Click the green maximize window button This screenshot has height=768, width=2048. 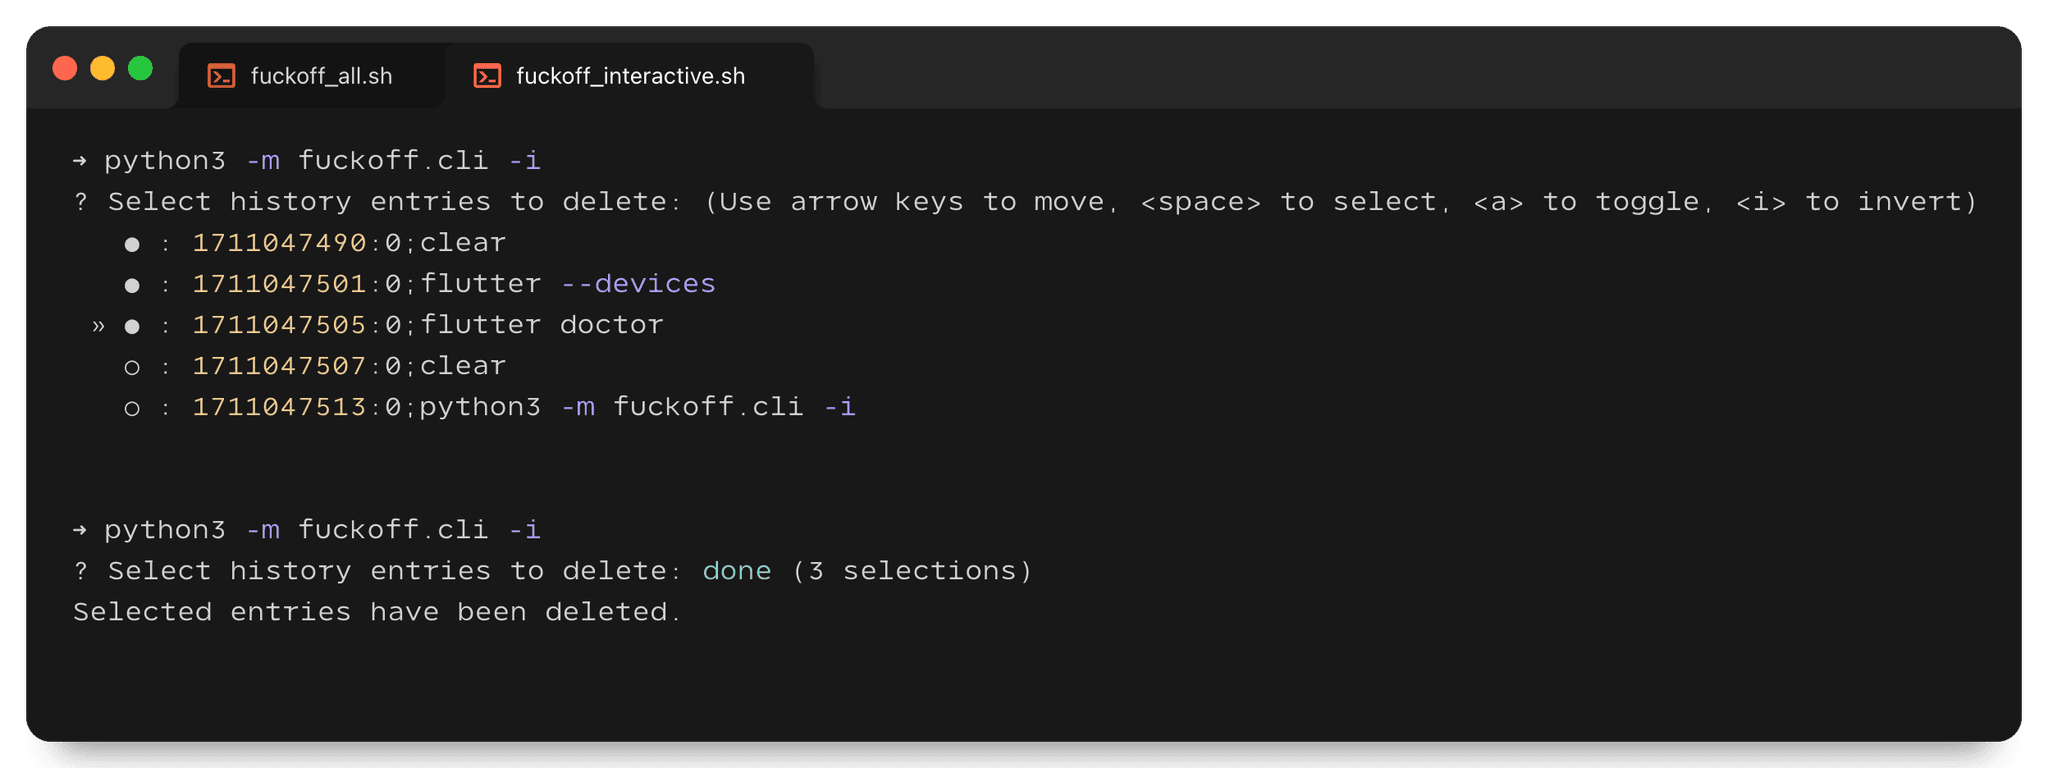click(x=140, y=68)
